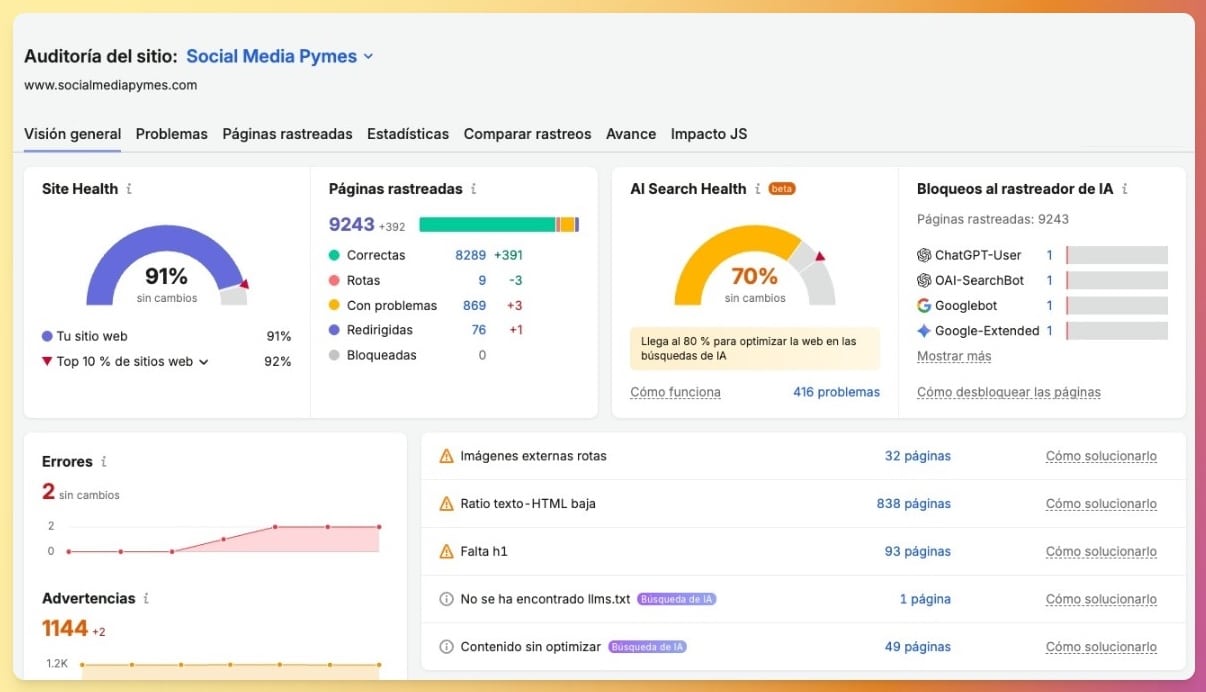Image resolution: width=1206 pixels, height=692 pixels.
Task: Open Cómo desbloquear las páginas link
Action: coord(1009,392)
